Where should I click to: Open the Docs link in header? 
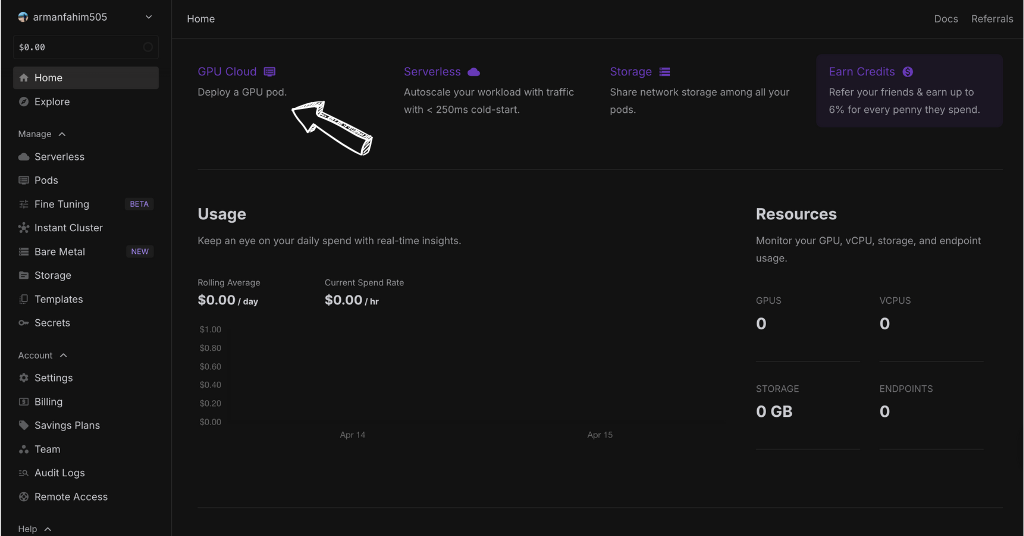[x=945, y=19]
